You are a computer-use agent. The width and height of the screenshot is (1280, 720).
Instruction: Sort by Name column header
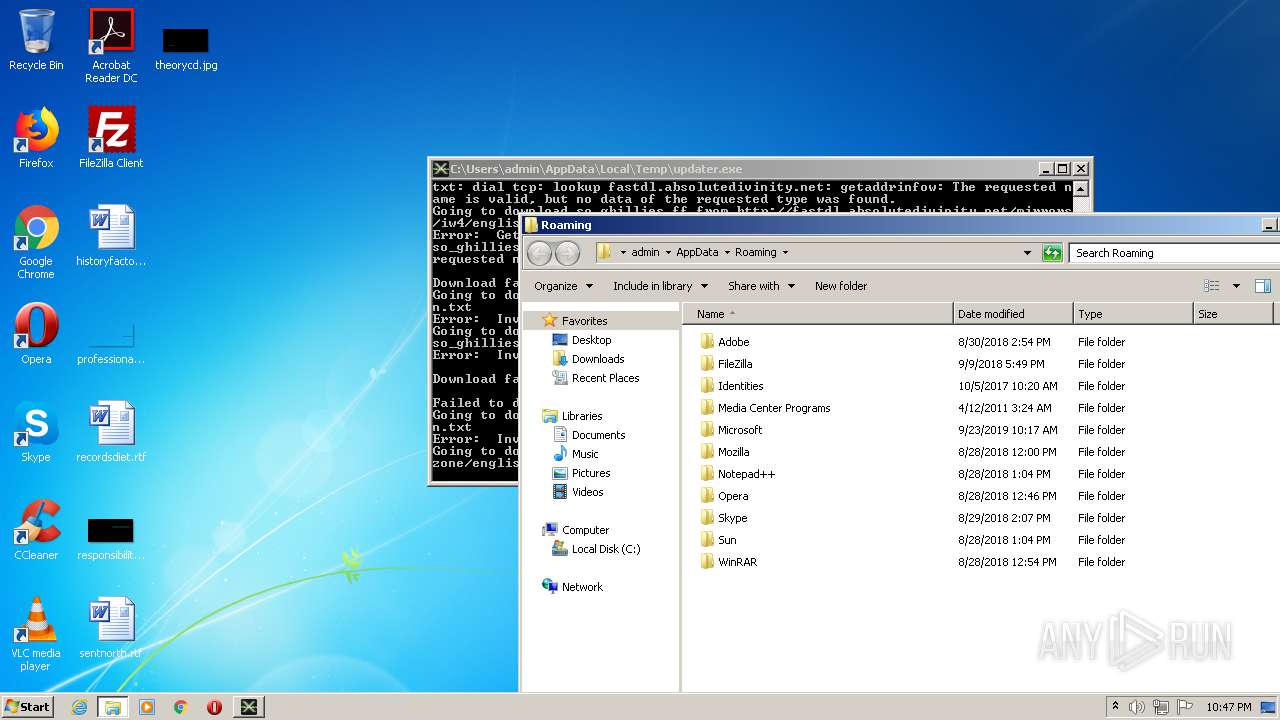[x=818, y=314]
